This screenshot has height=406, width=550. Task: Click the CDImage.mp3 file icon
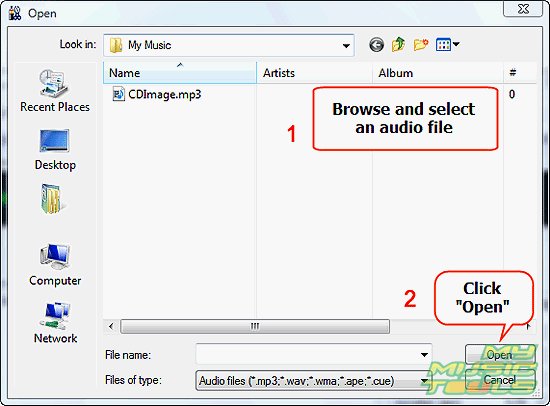click(118, 94)
